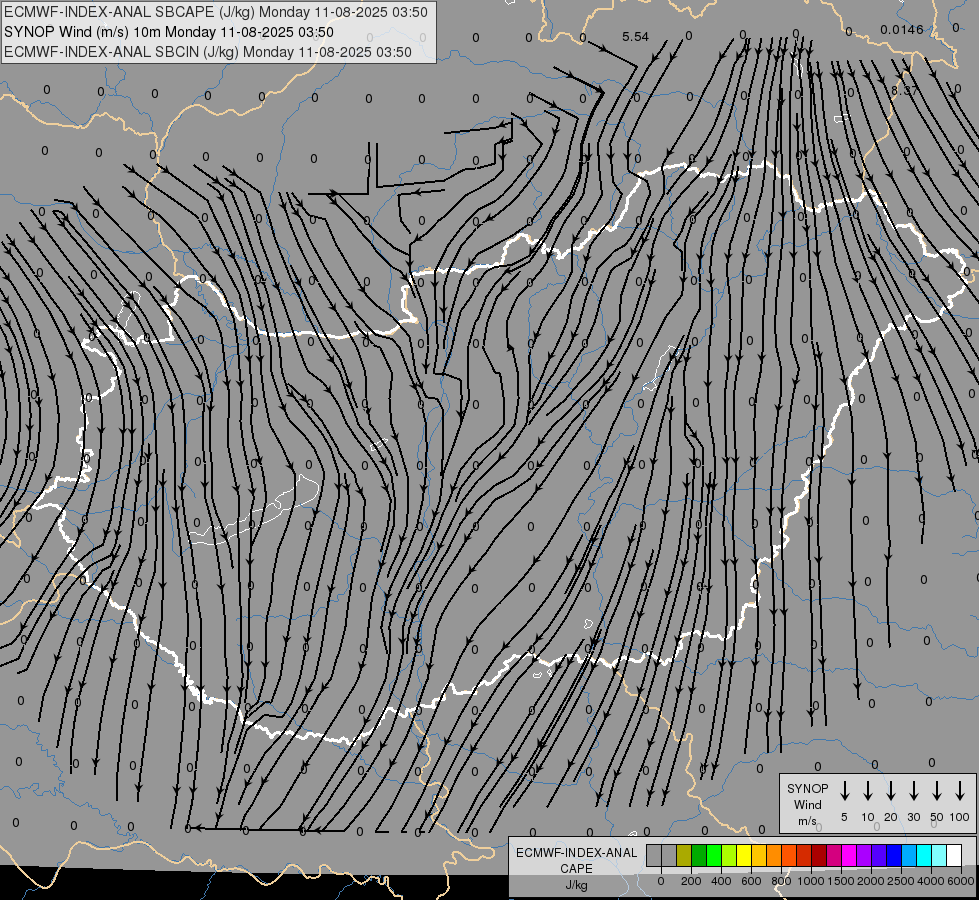This screenshot has height=900, width=979.
Task: Click the 30 speed label in wind legend
Action: point(913,817)
